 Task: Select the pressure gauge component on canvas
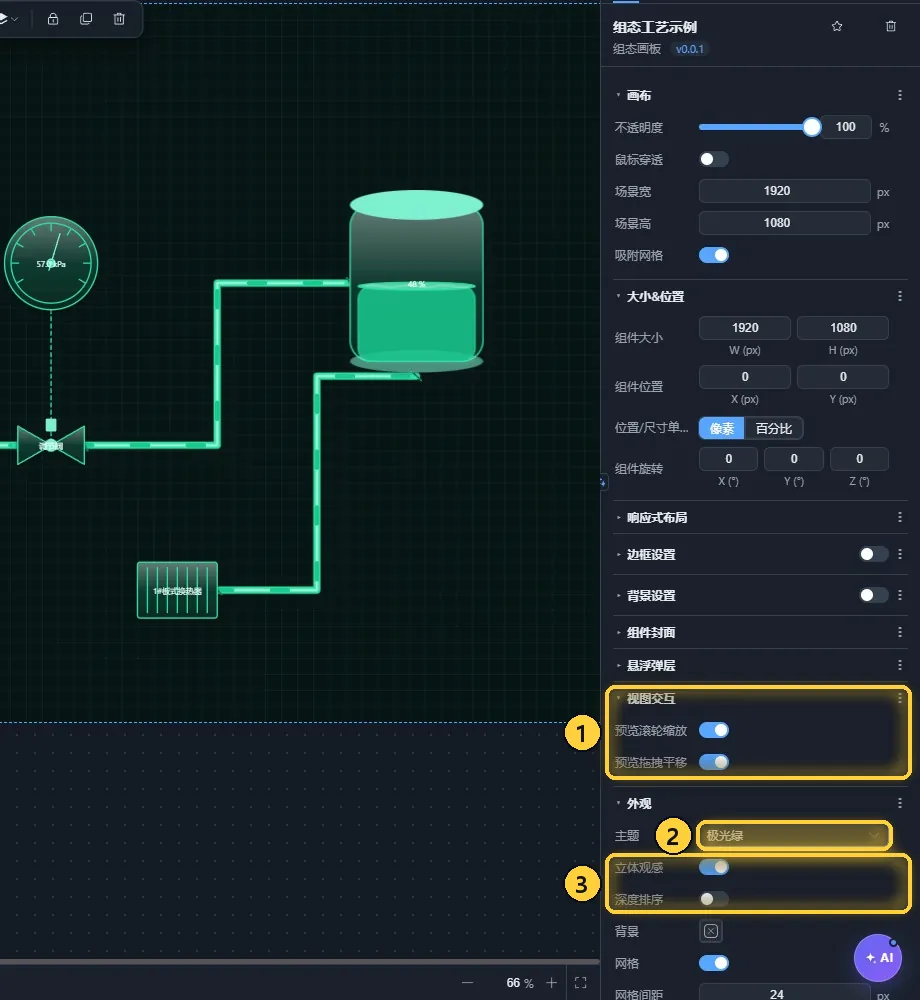pos(51,263)
